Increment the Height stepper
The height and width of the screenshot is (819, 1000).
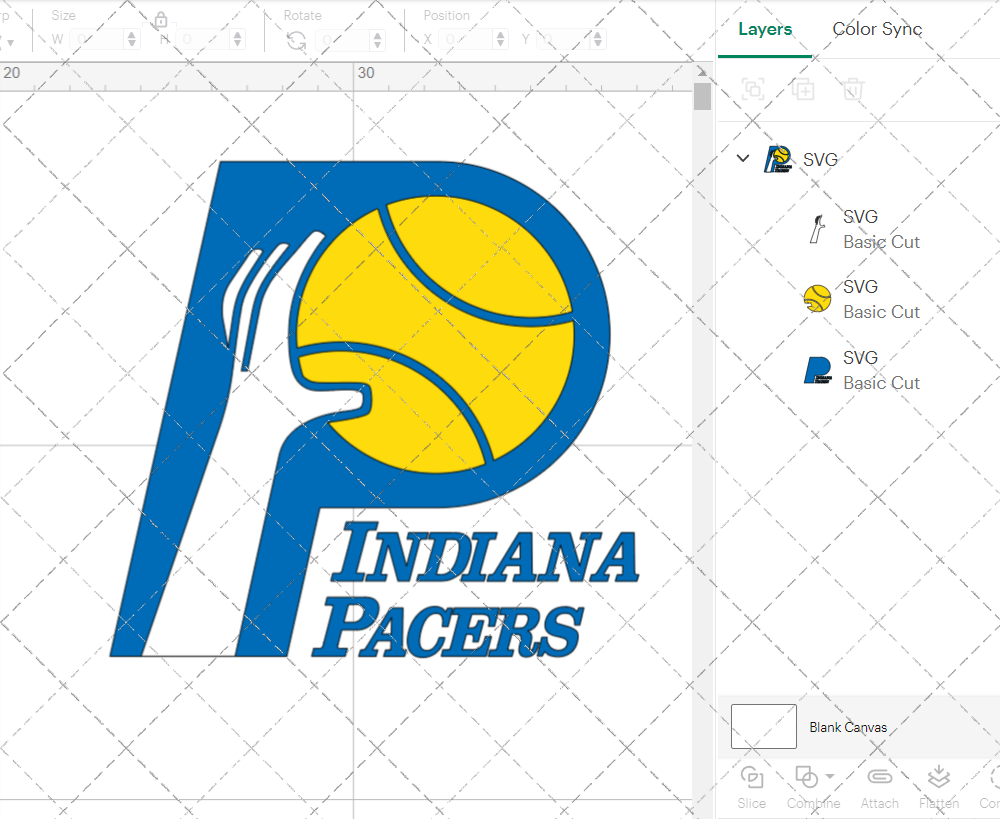[x=238, y=34]
